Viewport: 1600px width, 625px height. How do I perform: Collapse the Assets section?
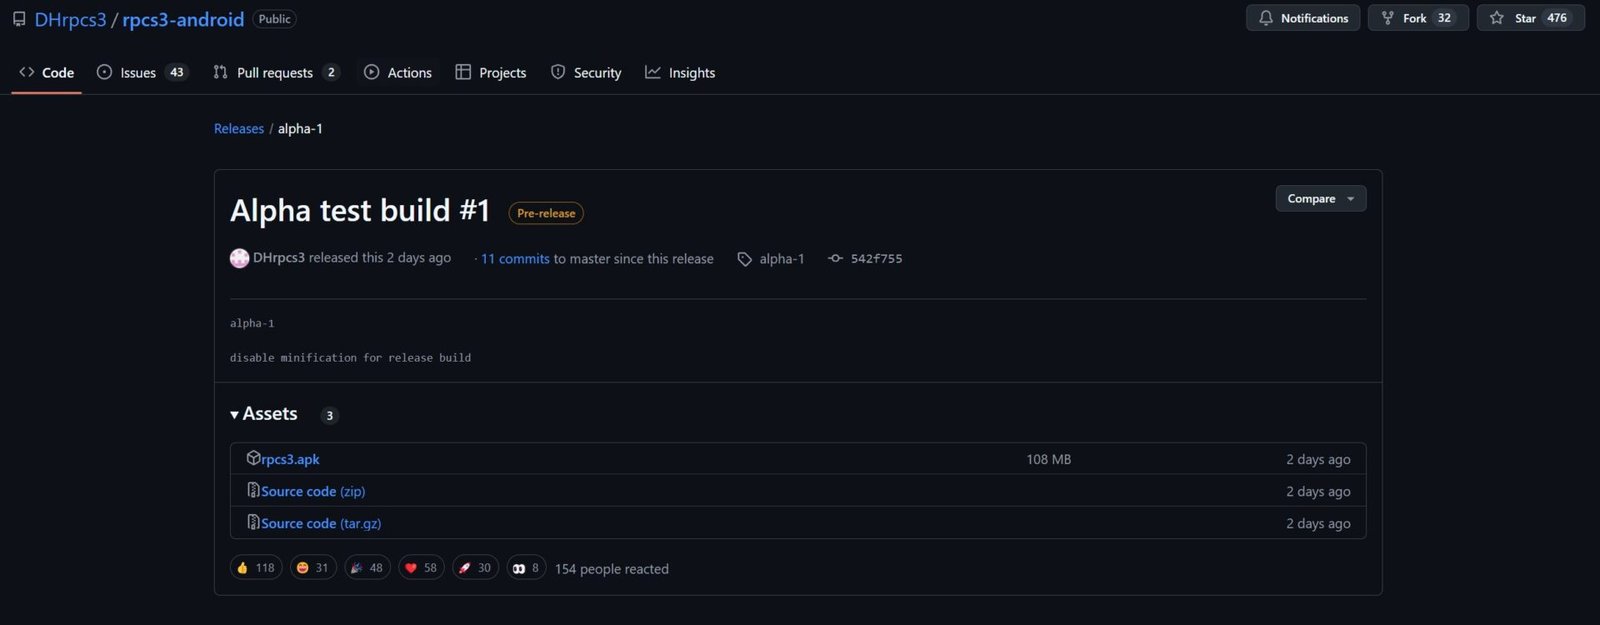[264, 414]
